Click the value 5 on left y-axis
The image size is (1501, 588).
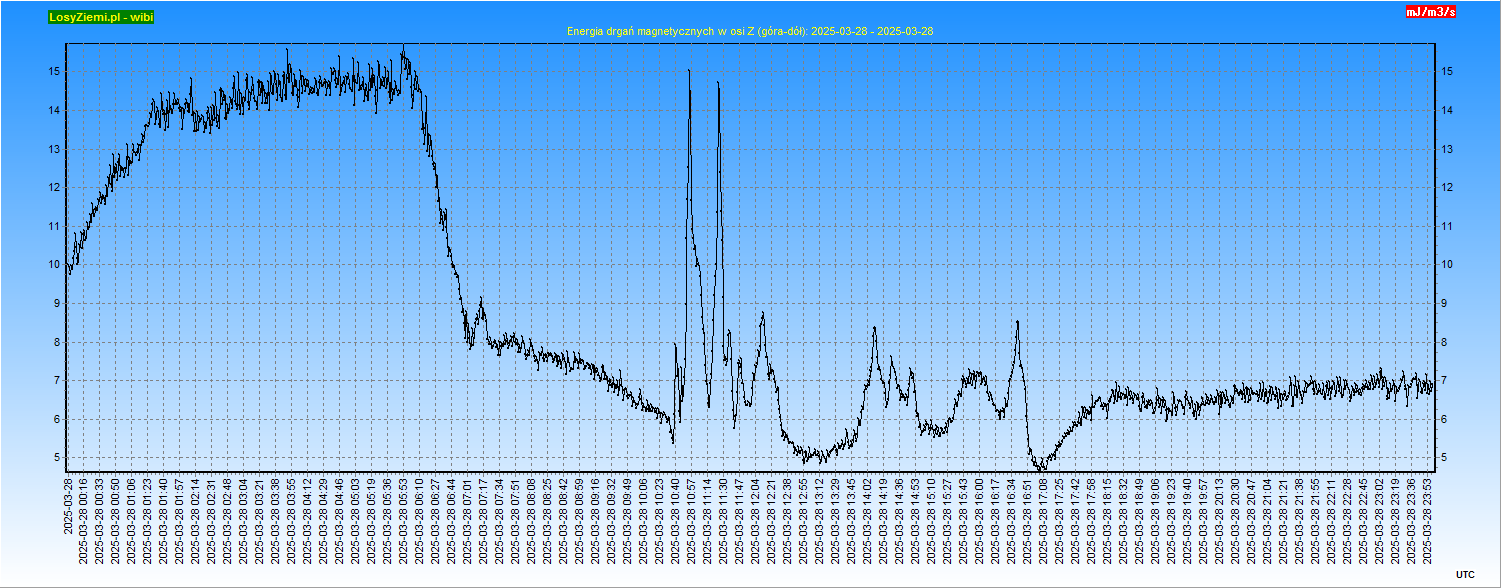click(58, 458)
